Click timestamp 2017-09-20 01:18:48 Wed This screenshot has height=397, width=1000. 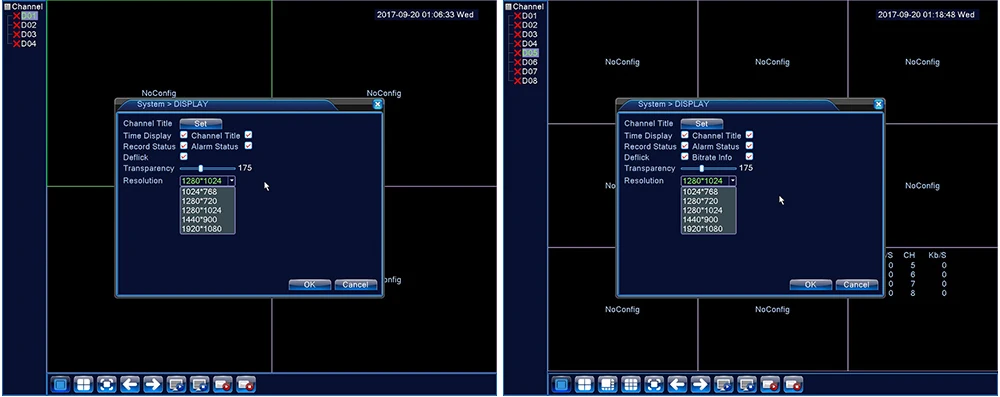click(x=925, y=15)
